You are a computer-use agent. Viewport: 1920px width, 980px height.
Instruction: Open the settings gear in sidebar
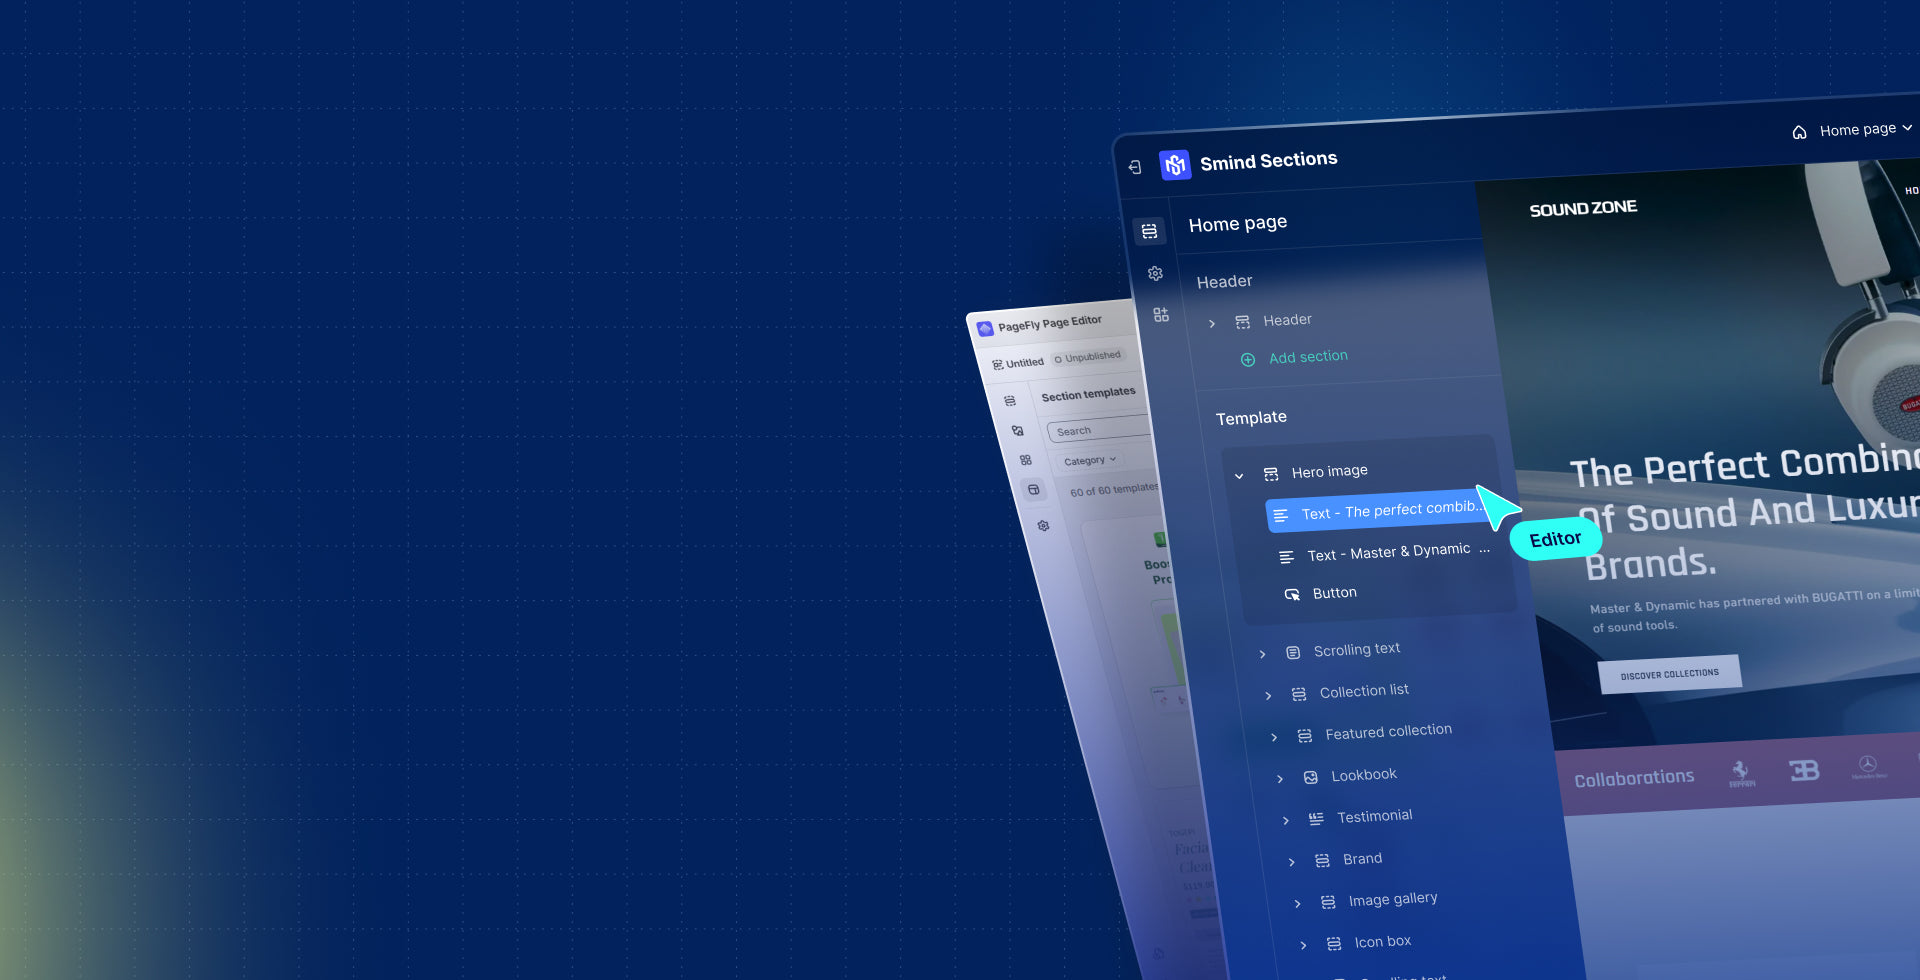point(1155,273)
